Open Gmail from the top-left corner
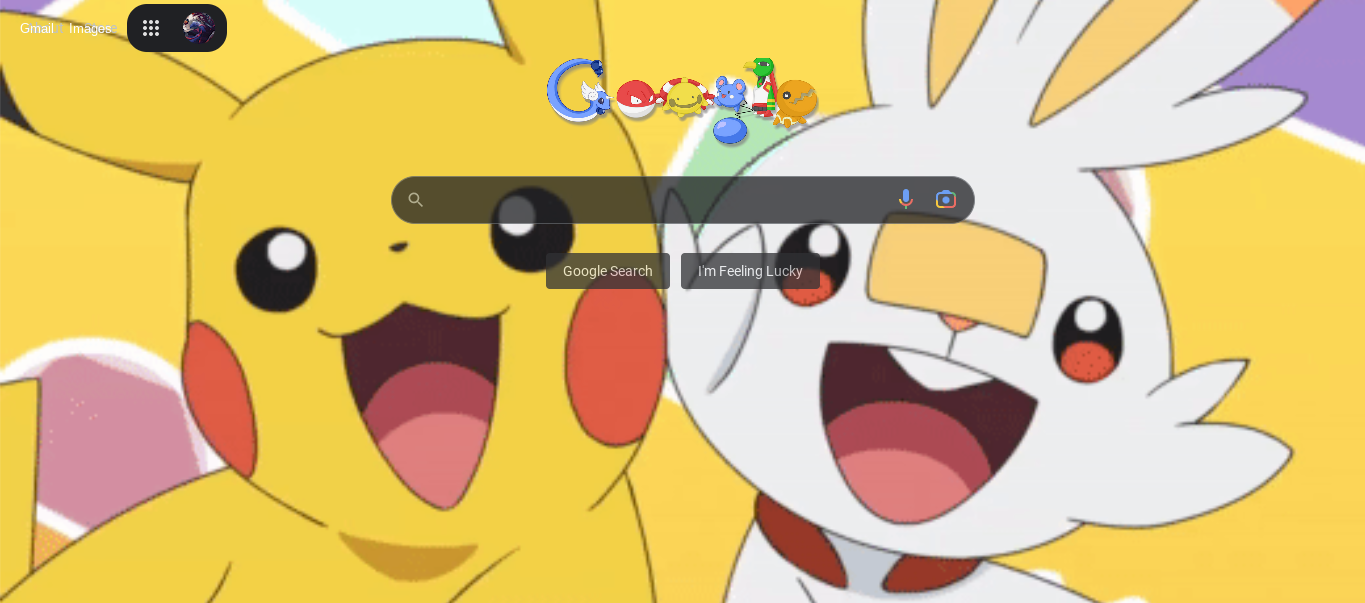This screenshot has height=603, width=1365. (x=36, y=28)
